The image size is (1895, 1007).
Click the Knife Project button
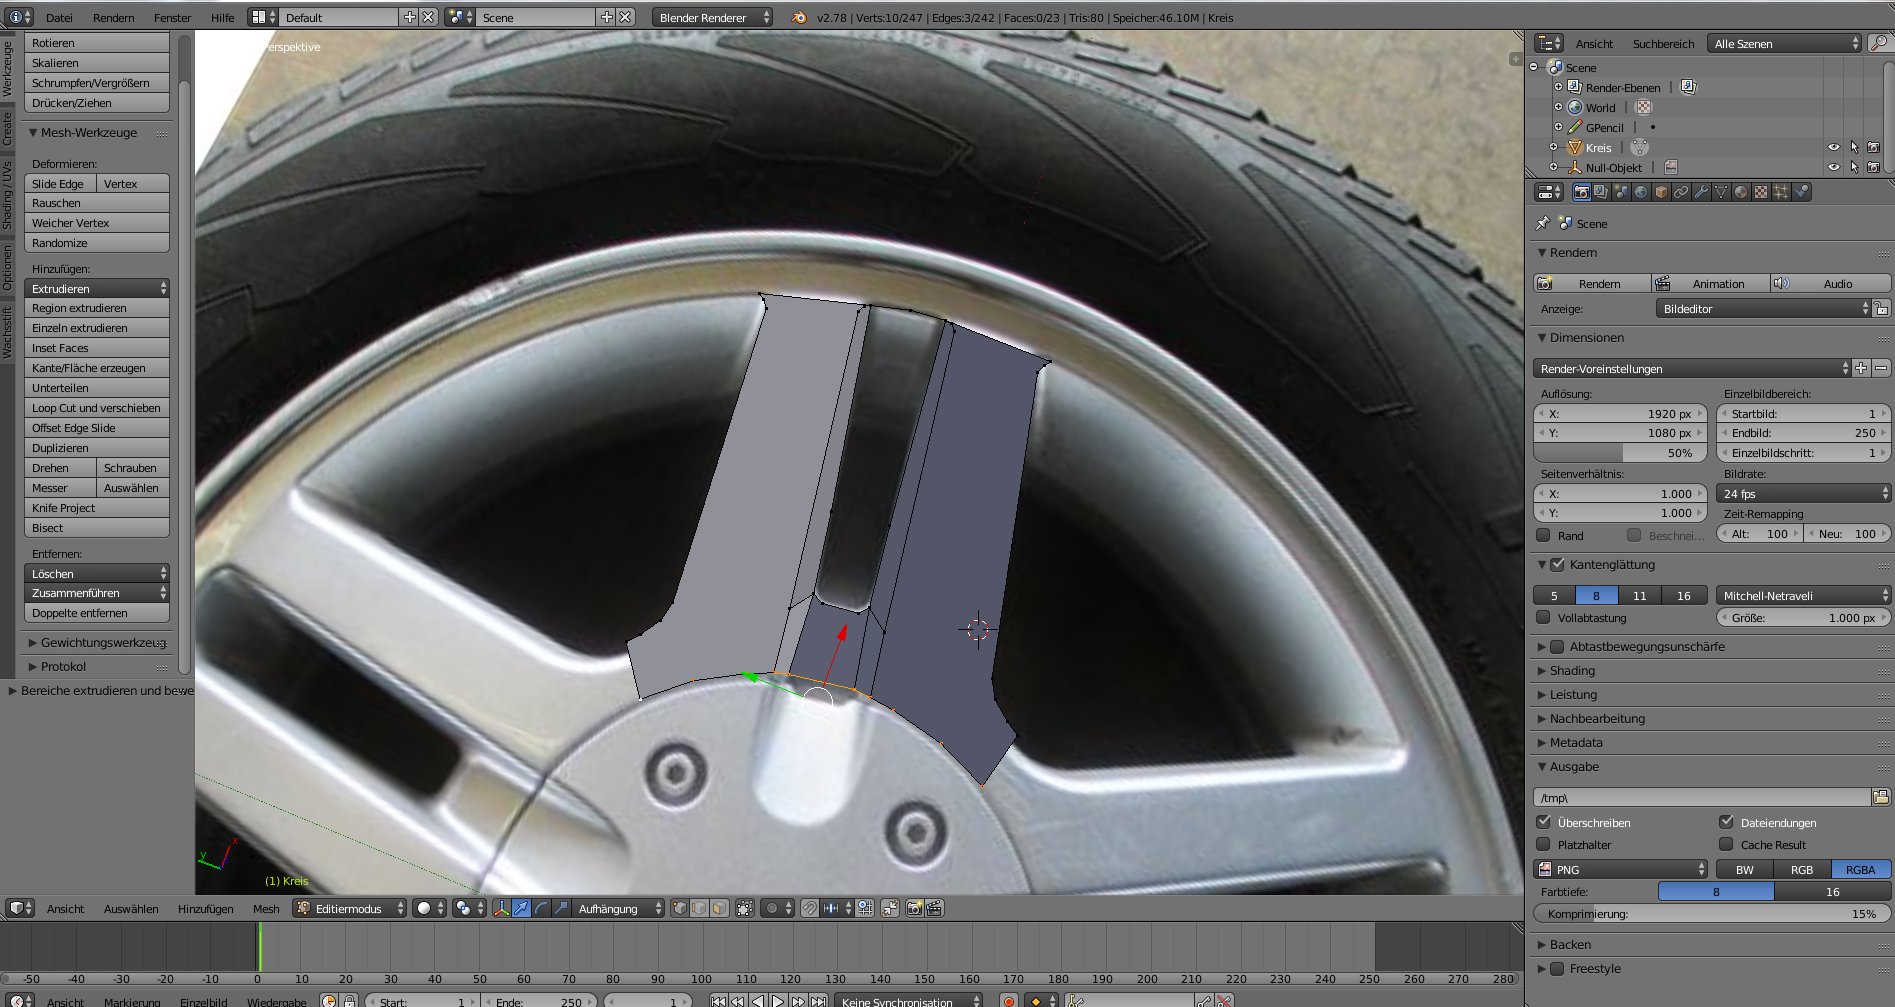tap(97, 508)
